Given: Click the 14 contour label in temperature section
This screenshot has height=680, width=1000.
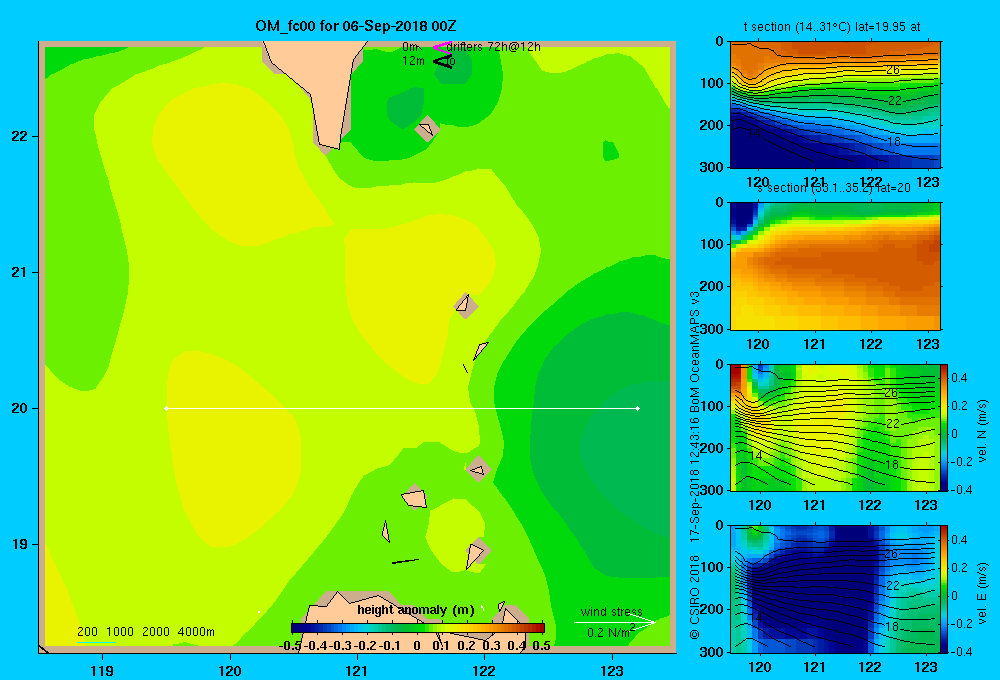Looking at the screenshot, I should tap(754, 133).
